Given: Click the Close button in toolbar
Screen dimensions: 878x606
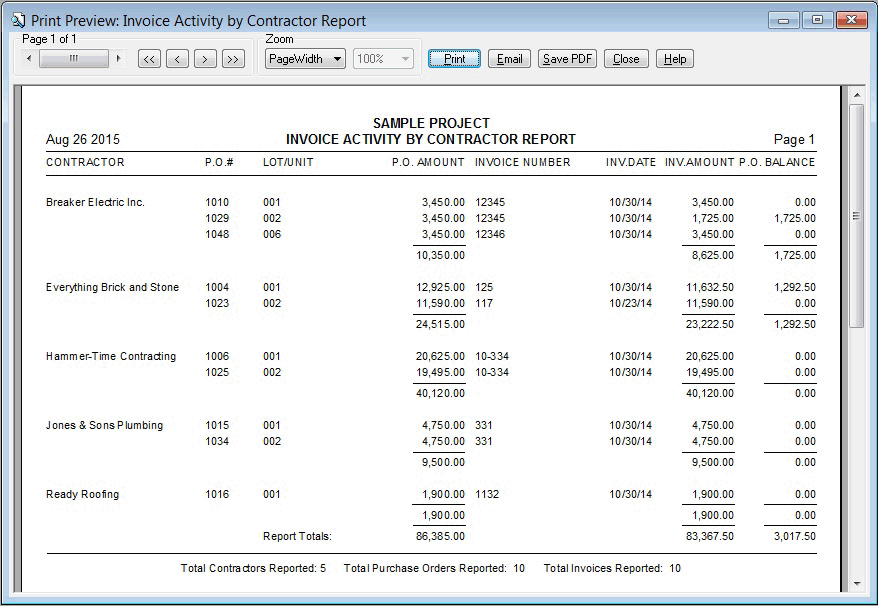Looking at the screenshot, I should (x=626, y=59).
